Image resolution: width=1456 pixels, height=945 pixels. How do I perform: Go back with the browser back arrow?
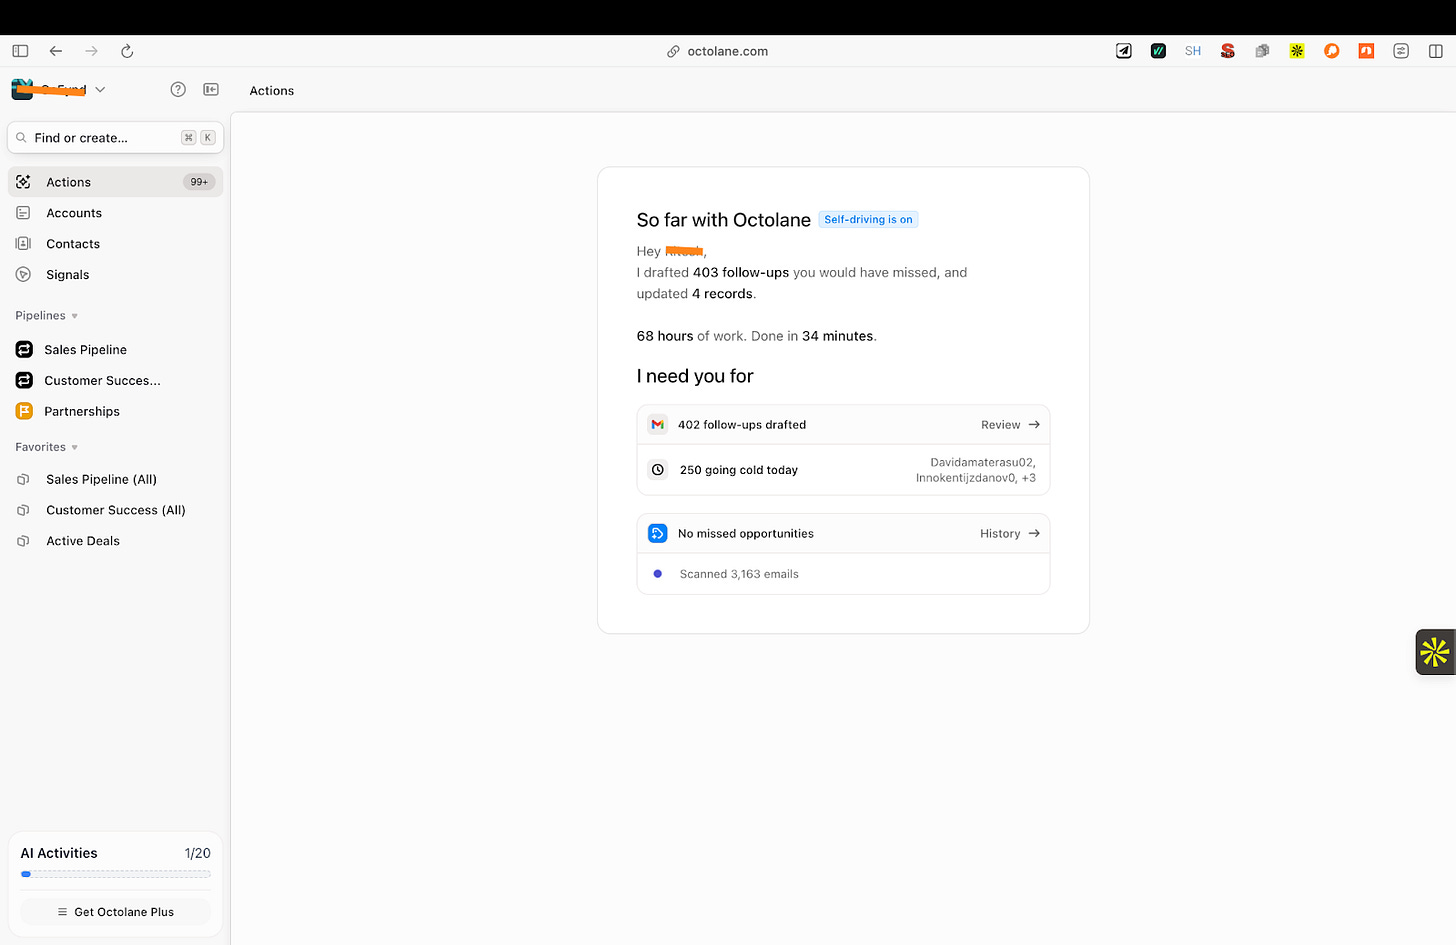[56, 51]
